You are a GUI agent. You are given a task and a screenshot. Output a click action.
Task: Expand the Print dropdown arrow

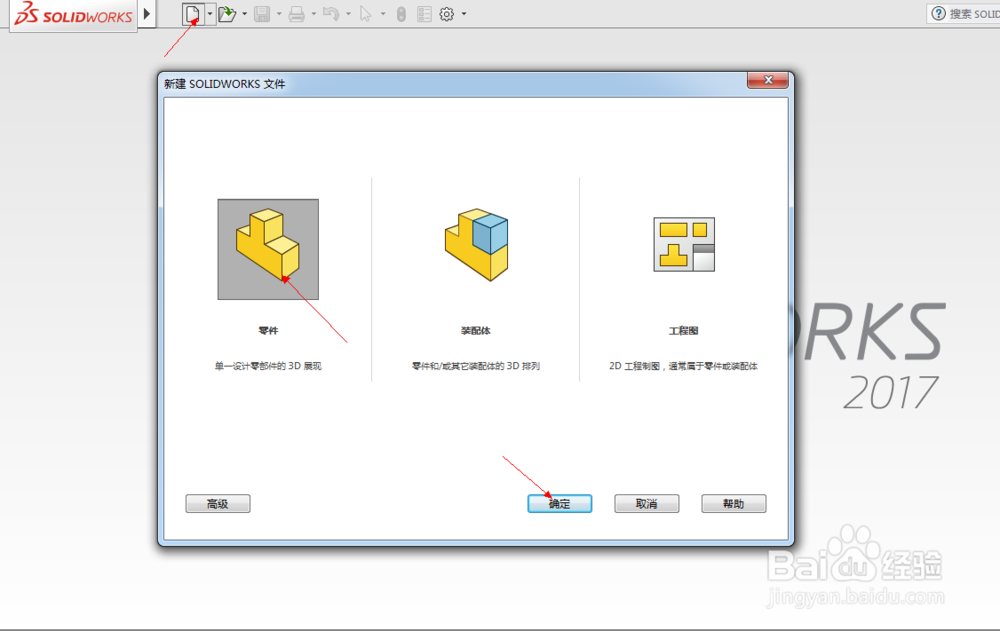pos(314,13)
